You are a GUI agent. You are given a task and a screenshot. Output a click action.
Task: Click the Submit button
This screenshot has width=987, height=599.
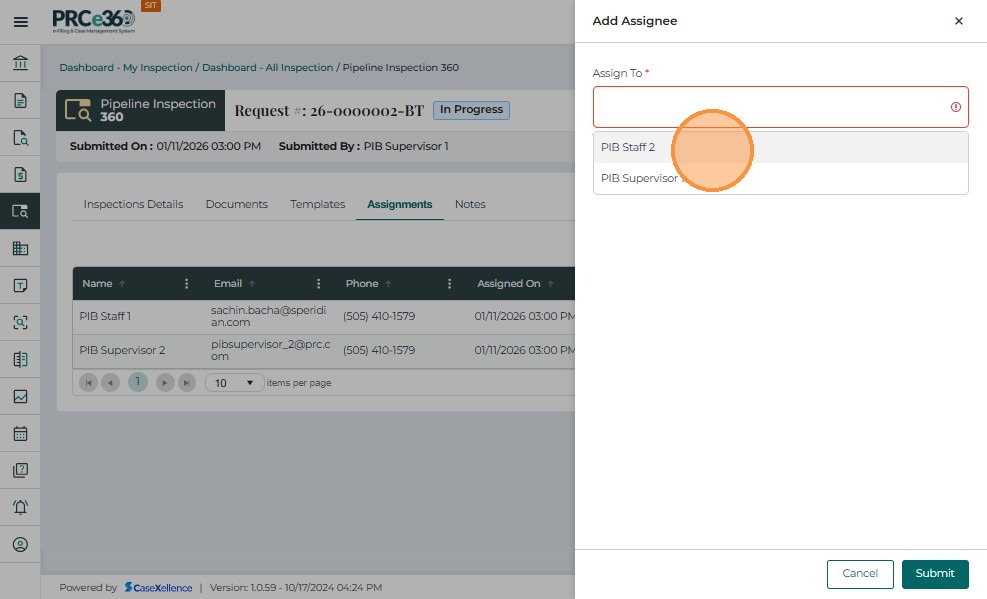pyautogui.click(x=934, y=574)
